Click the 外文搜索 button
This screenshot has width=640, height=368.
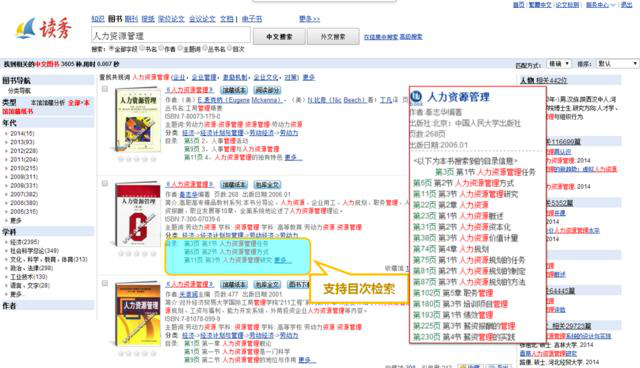point(333,37)
